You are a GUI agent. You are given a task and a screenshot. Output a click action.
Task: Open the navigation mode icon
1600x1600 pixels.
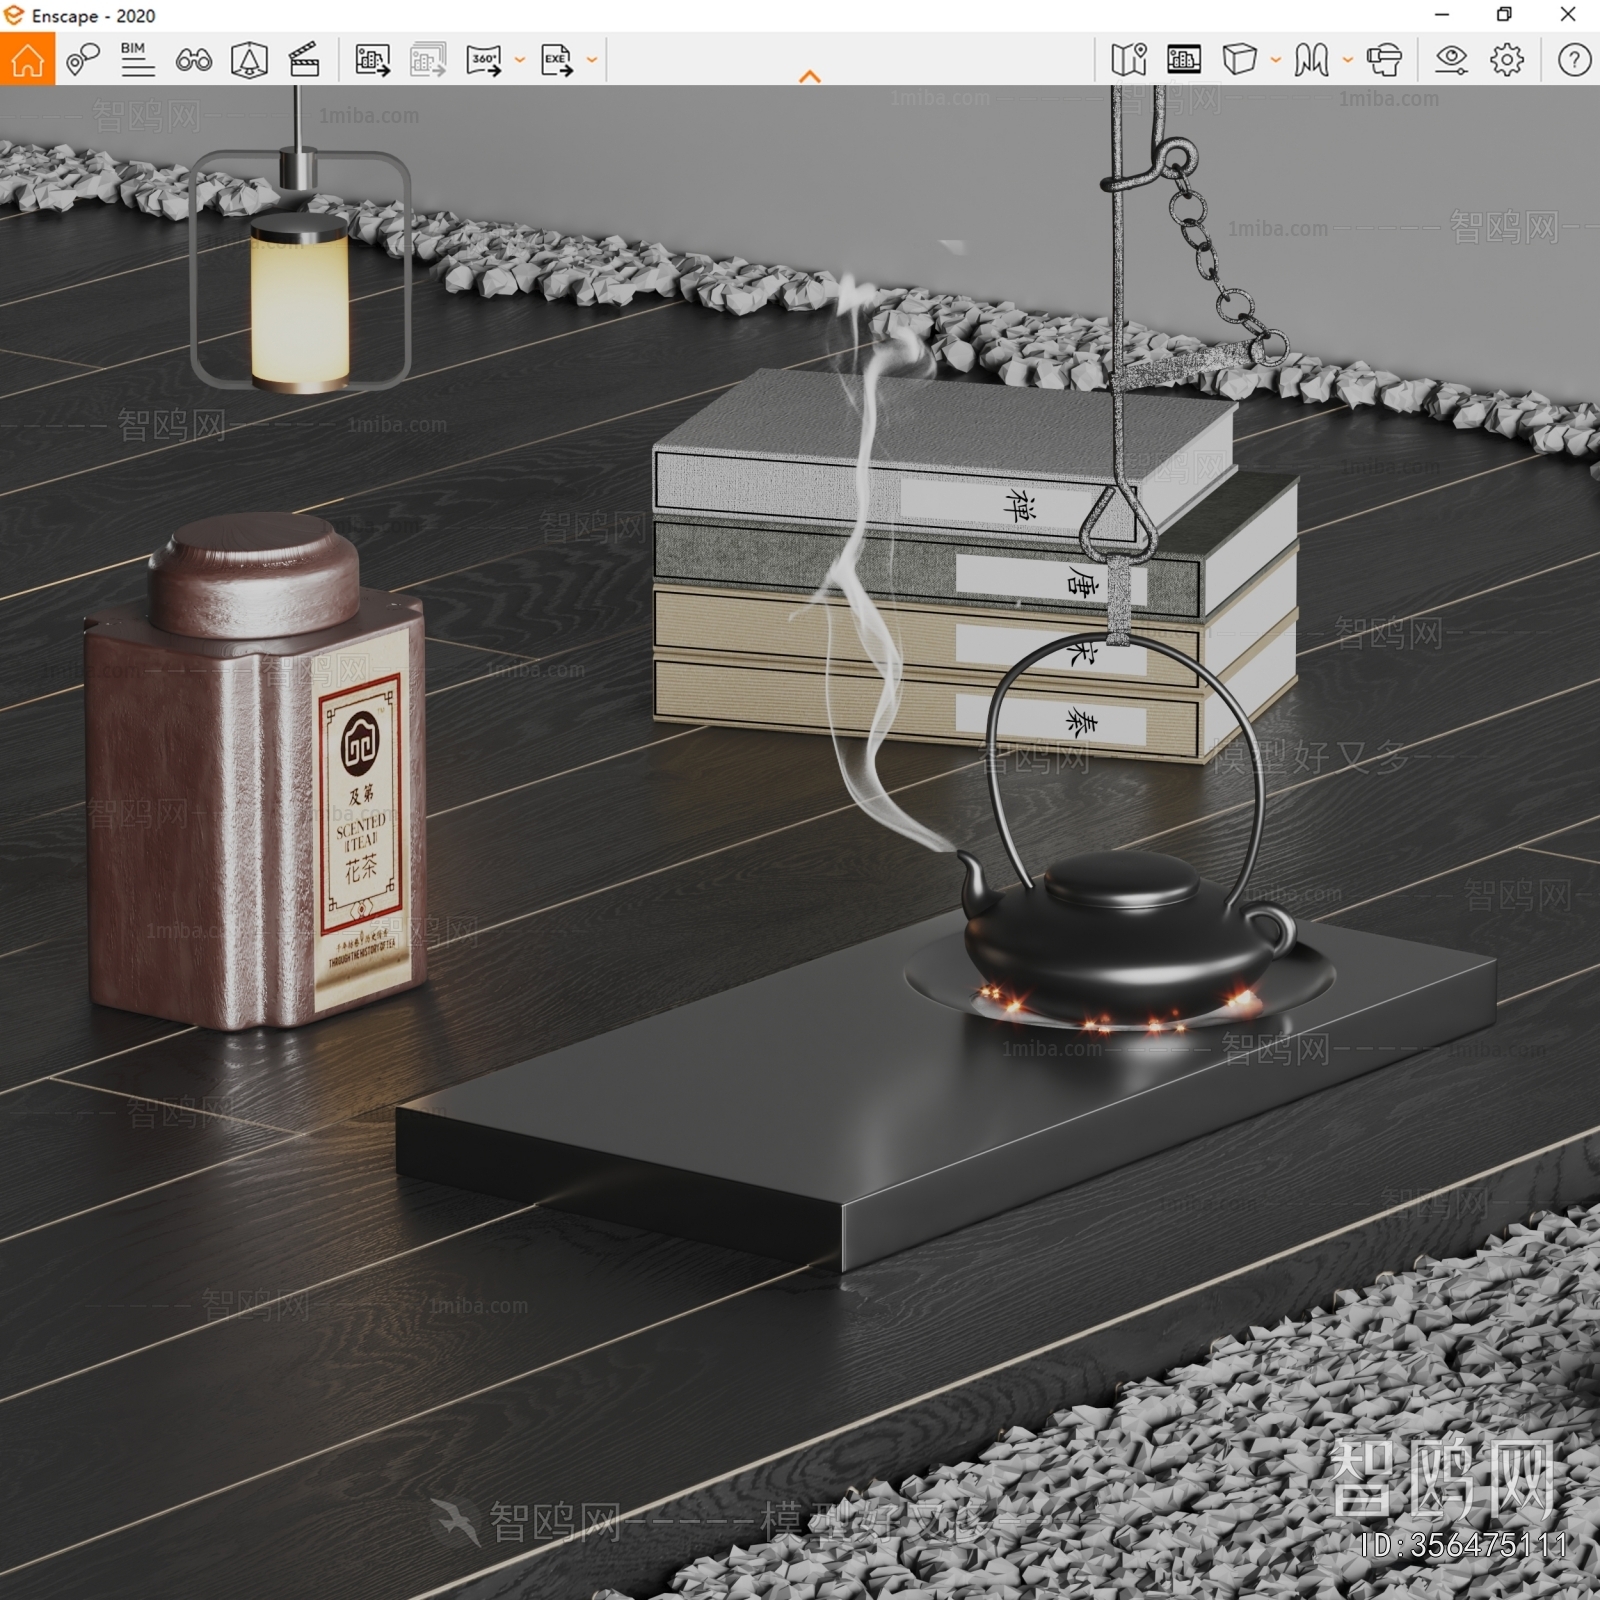point(1311,60)
